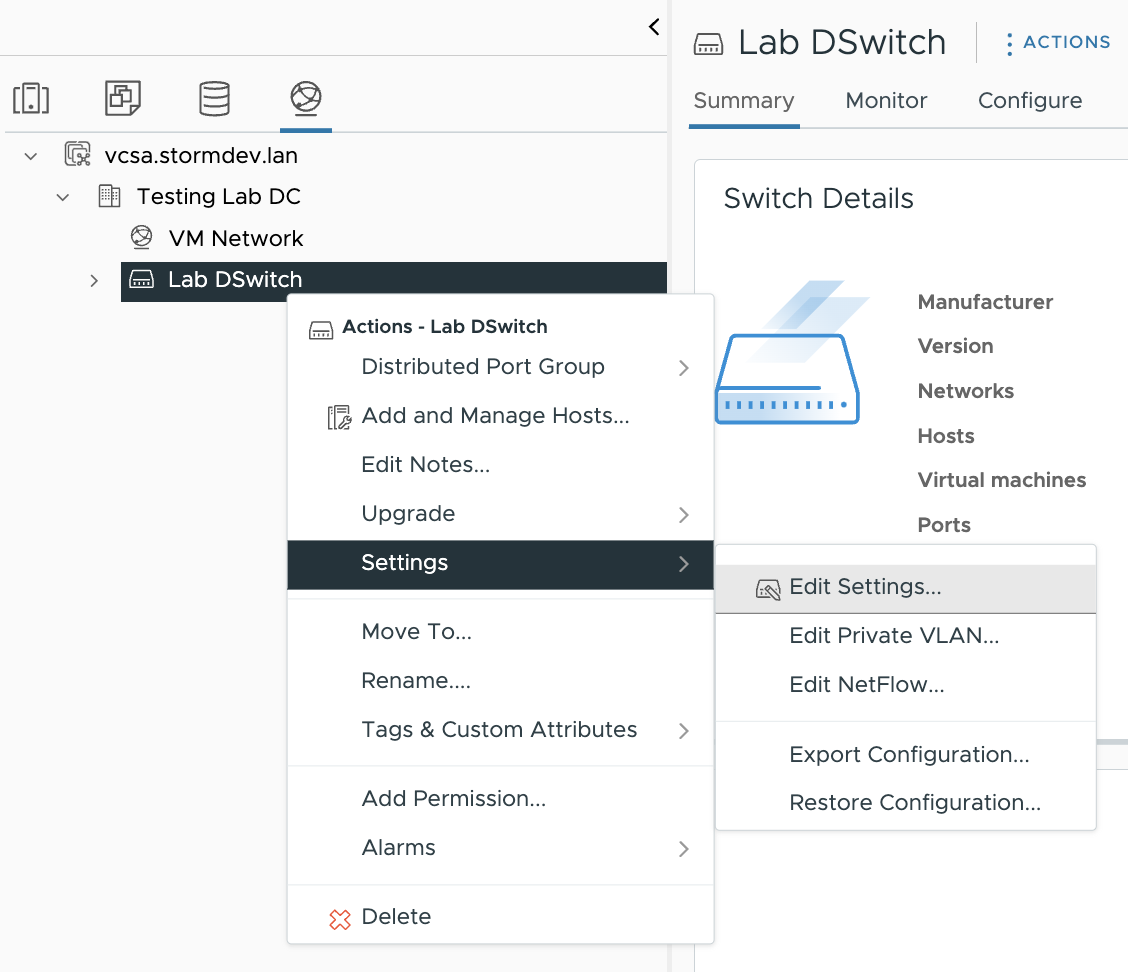The image size is (1128, 972).
Task: Choose Edit Settings... from the submenu
Action: [x=865, y=588]
